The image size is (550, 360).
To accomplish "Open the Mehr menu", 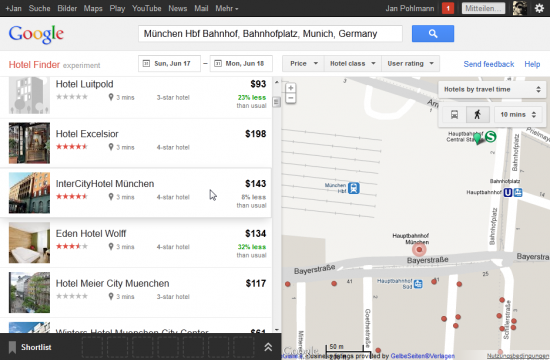I will tap(227, 8).
